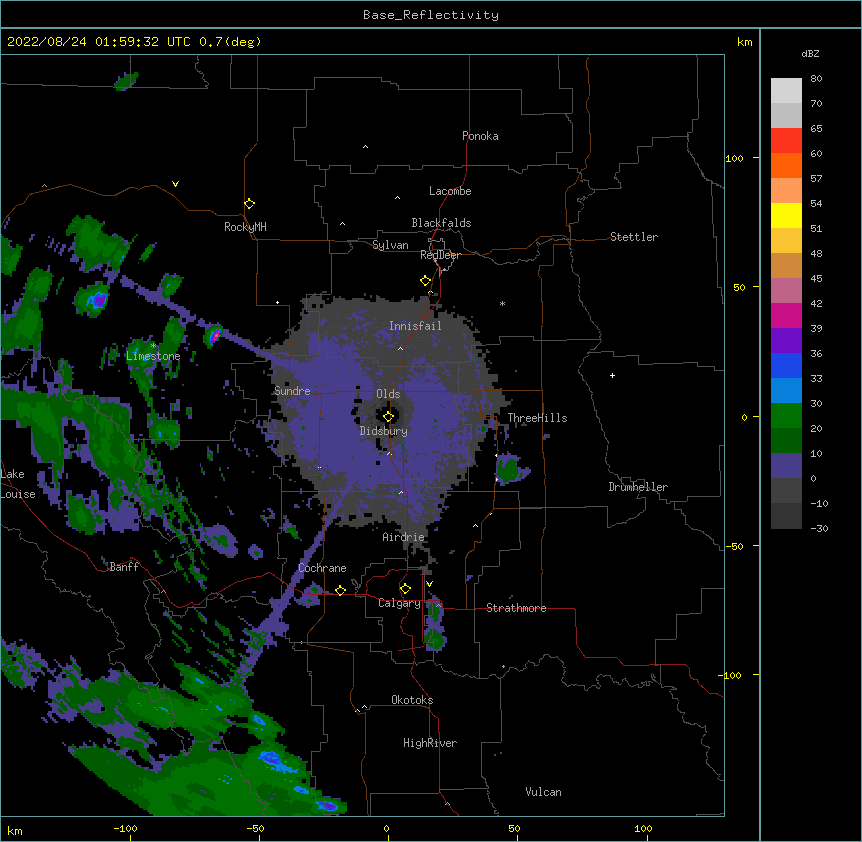Click the yellow diamond marker above RockyMH
The height and width of the screenshot is (842, 862).
click(x=249, y=204)
